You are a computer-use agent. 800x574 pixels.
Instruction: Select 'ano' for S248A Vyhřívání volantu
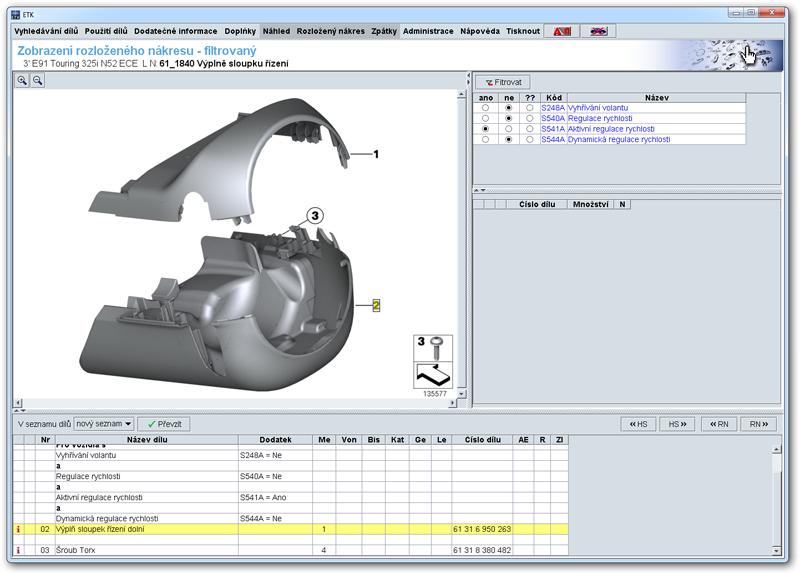coord(485,108)
